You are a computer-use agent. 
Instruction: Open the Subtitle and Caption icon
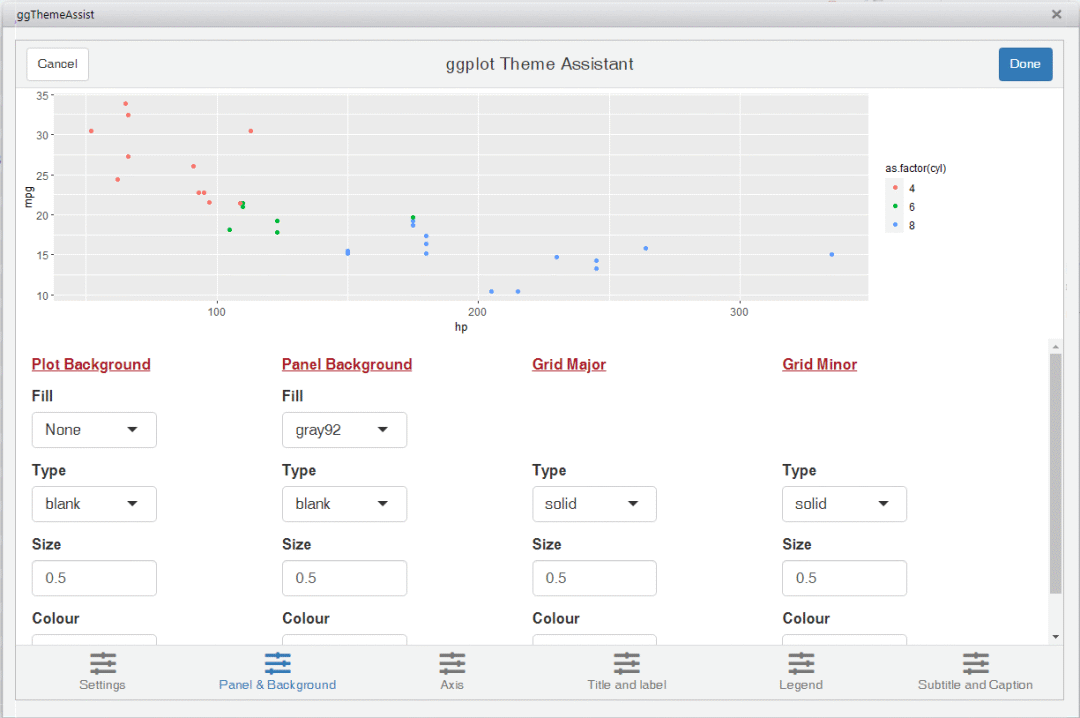pos(975,663)
